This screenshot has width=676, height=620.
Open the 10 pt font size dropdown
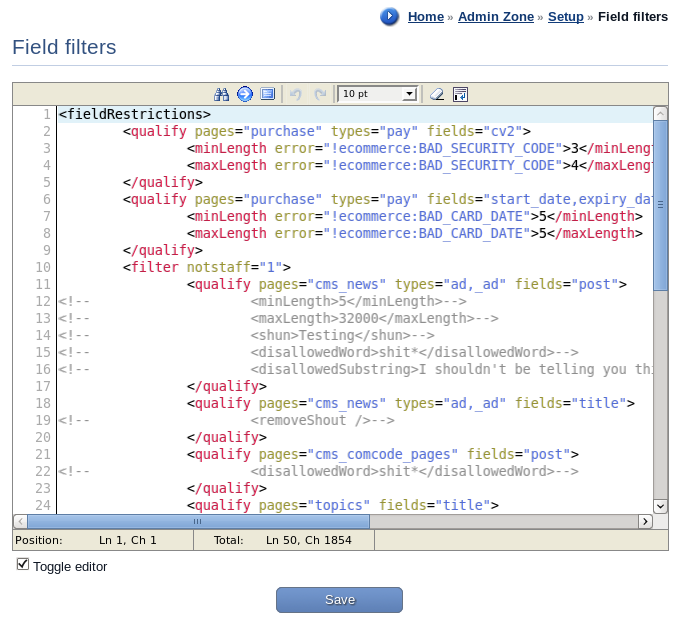377,94
